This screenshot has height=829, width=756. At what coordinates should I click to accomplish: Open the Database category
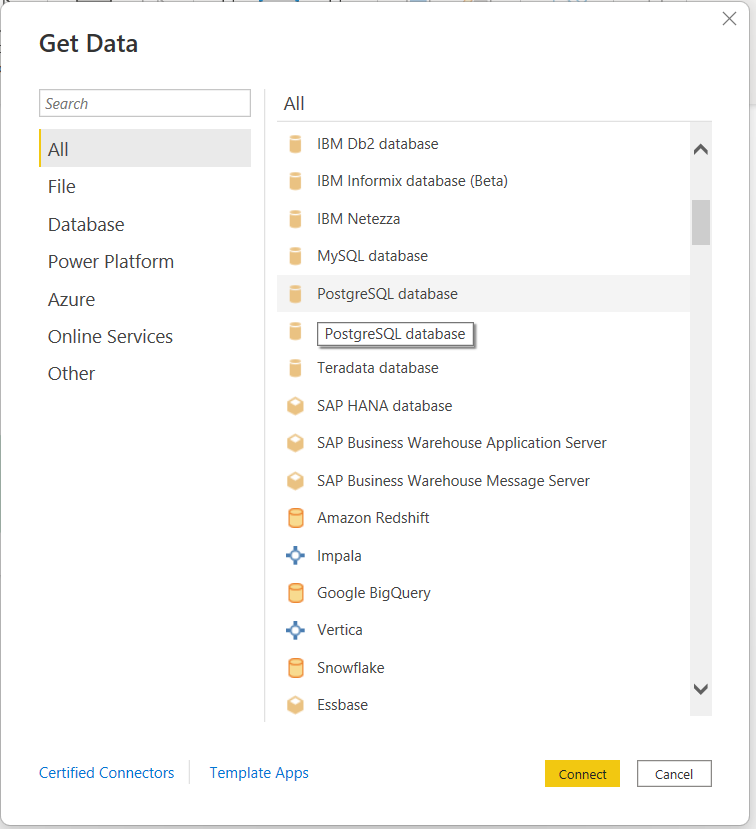pyautogui.click(x=86, y=225)
